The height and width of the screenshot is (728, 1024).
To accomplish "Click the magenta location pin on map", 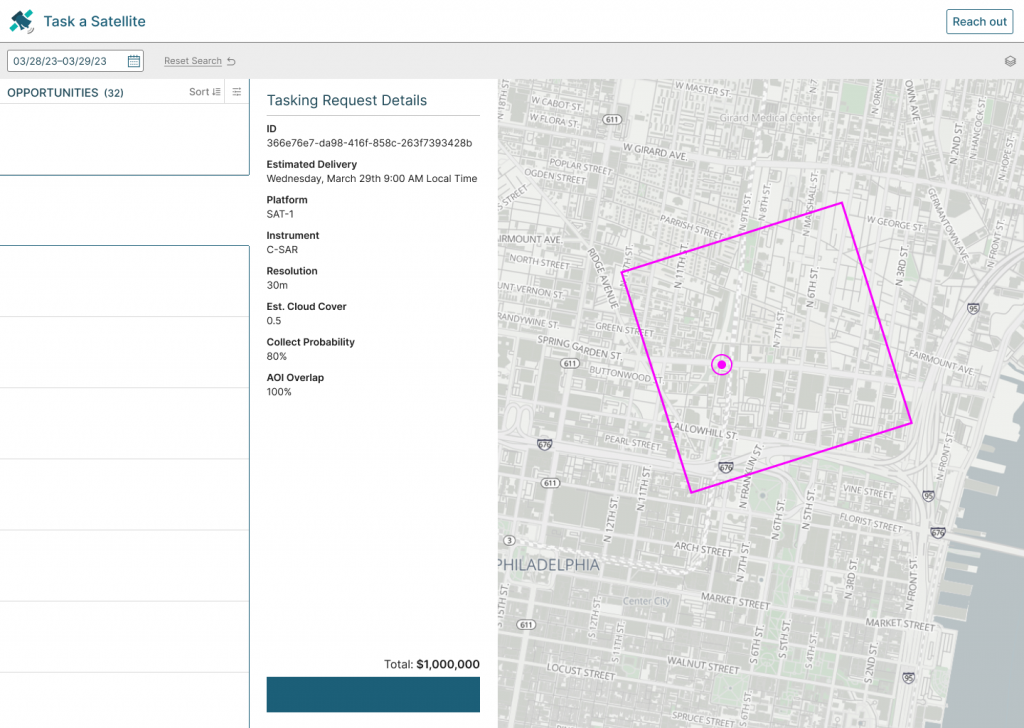I will click(721, 365).
